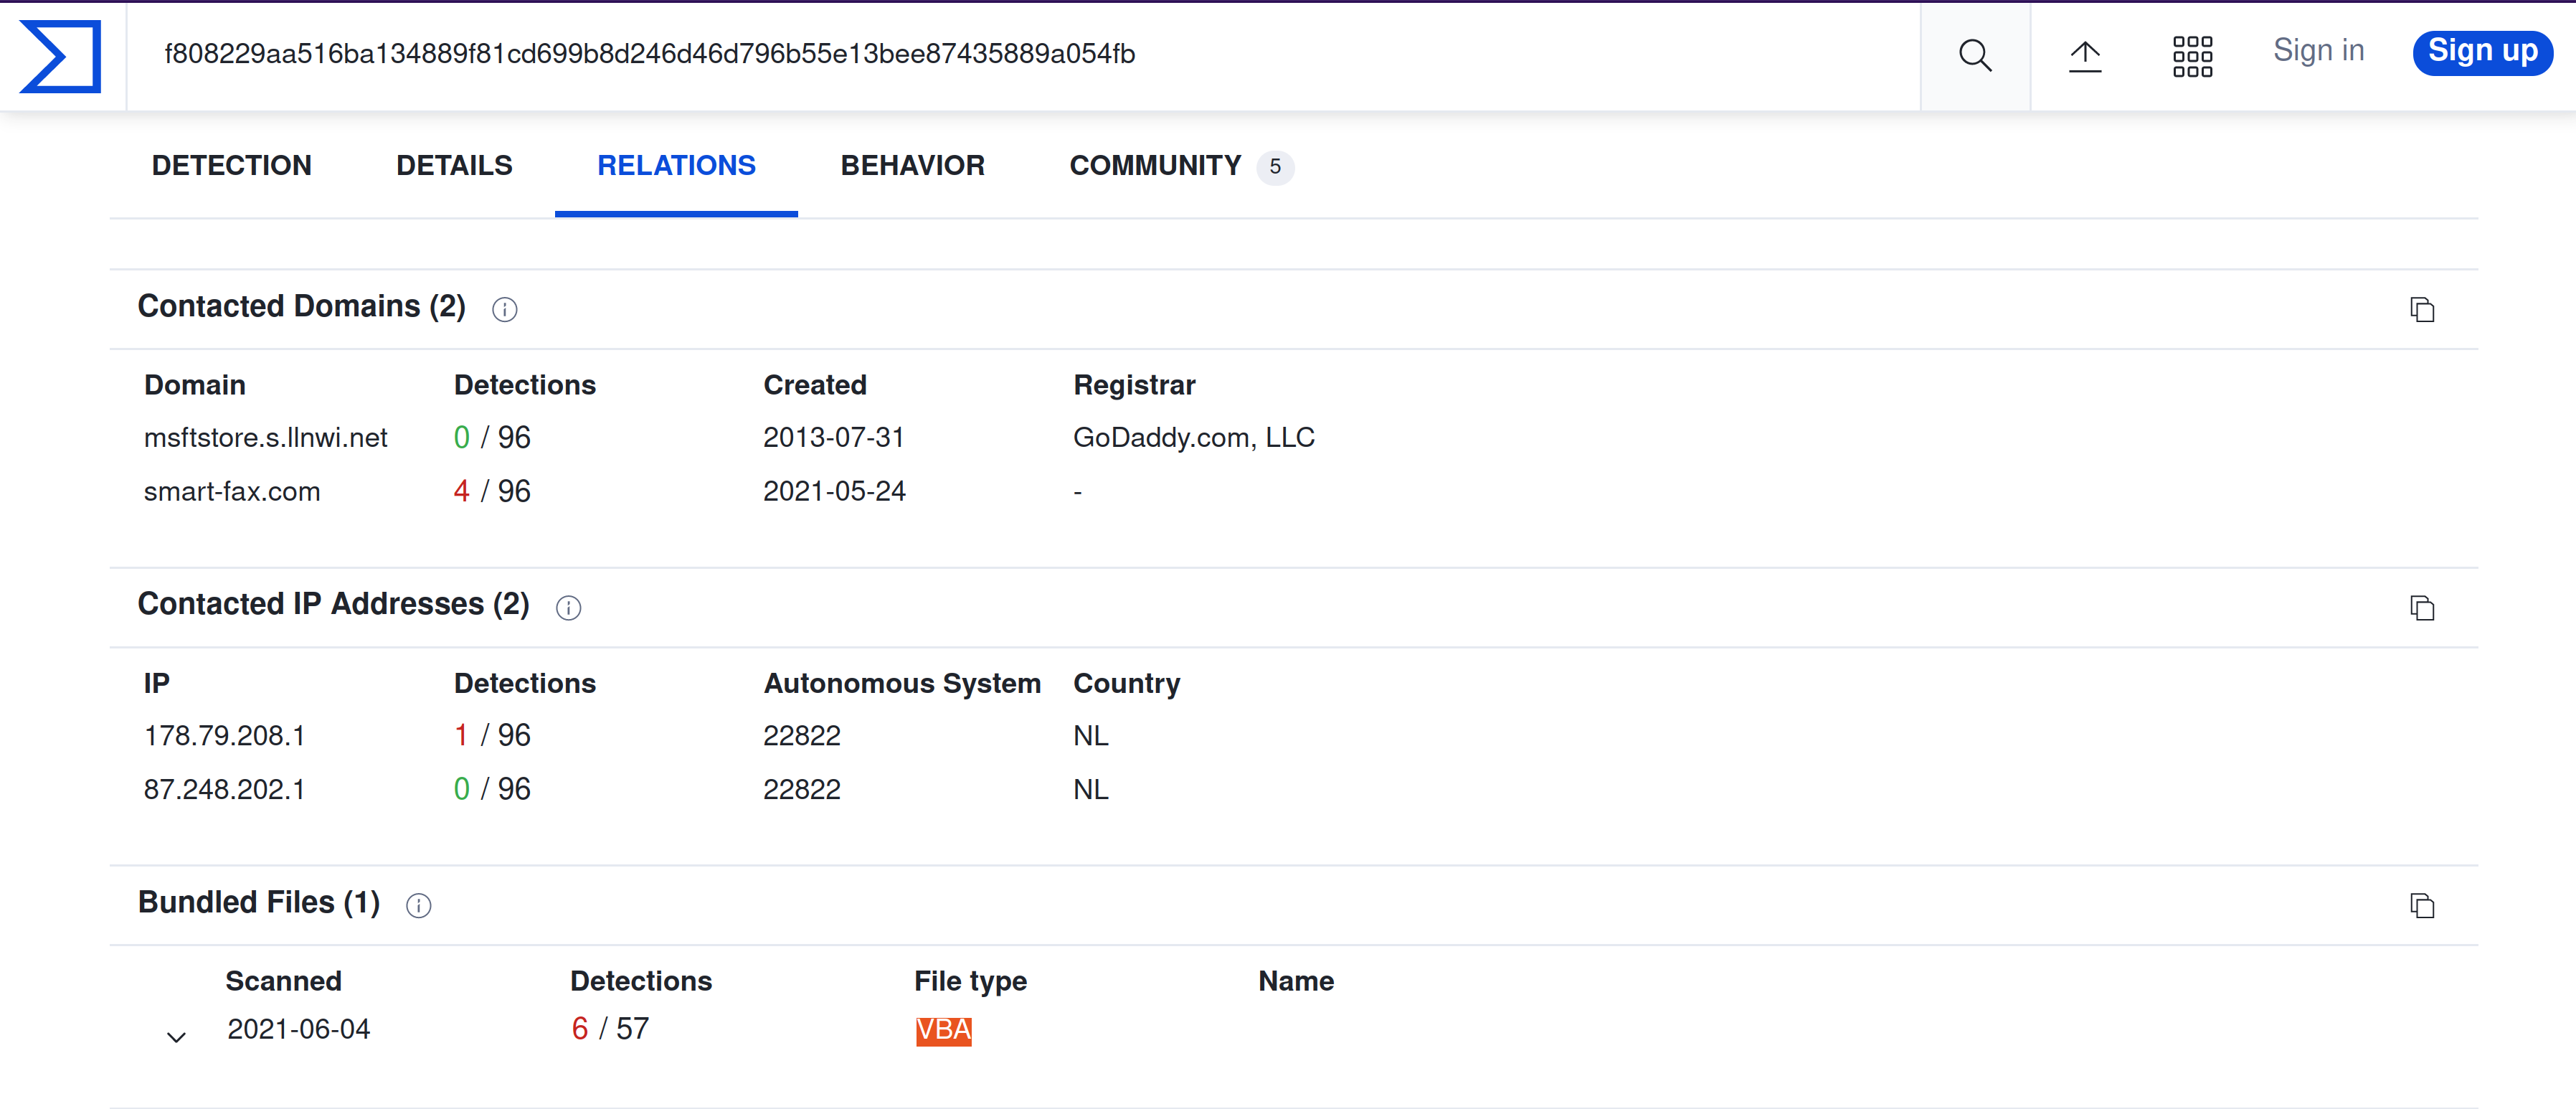The height and width of the screenshot is (1109, 2576).
Task: Copy Contacted Domains list via copy icon
Action: (2421, 310)
